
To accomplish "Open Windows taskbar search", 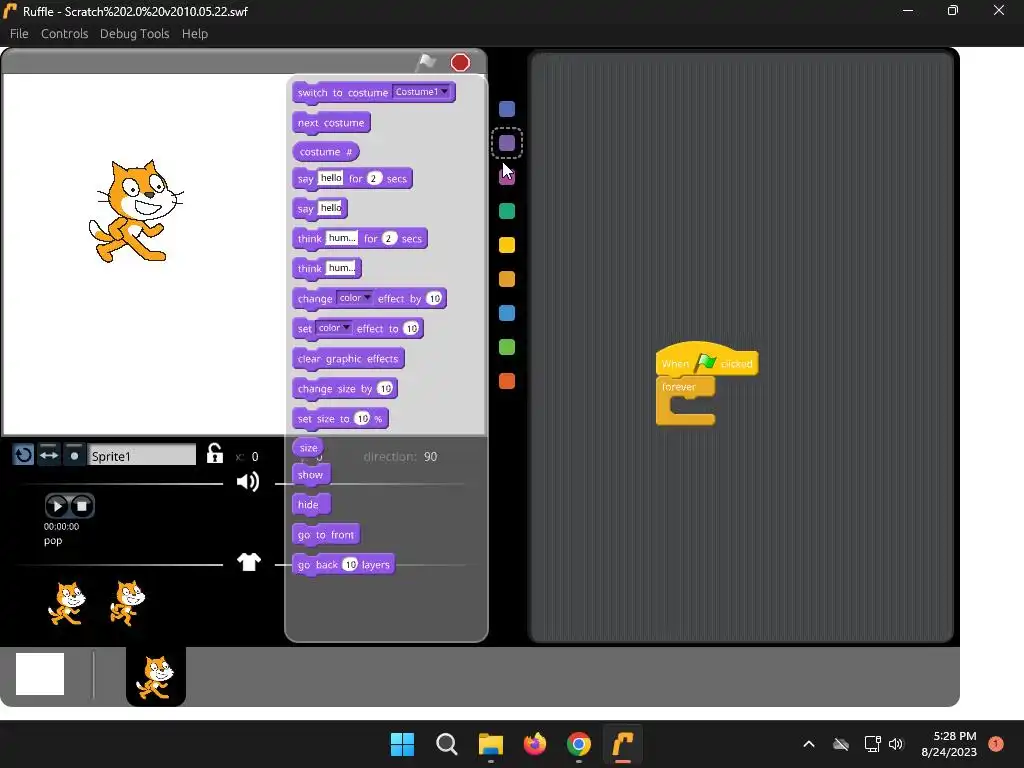I will coord(447,744).
